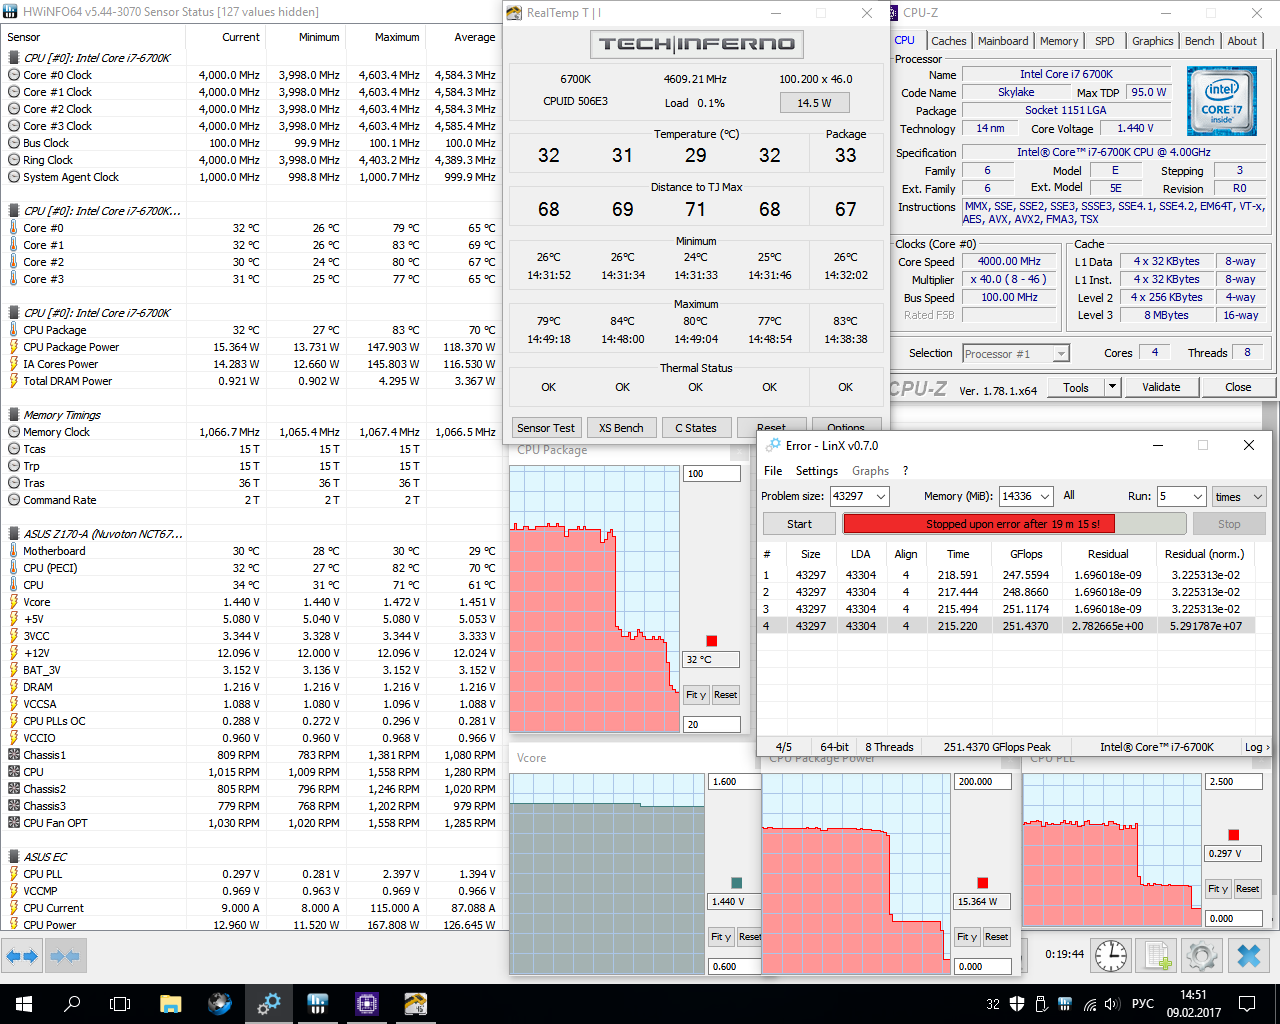The height and width of the screenshot is (1024, 1280).
Task: Open Windows taskbar search
Action: tap(72, 1003)
